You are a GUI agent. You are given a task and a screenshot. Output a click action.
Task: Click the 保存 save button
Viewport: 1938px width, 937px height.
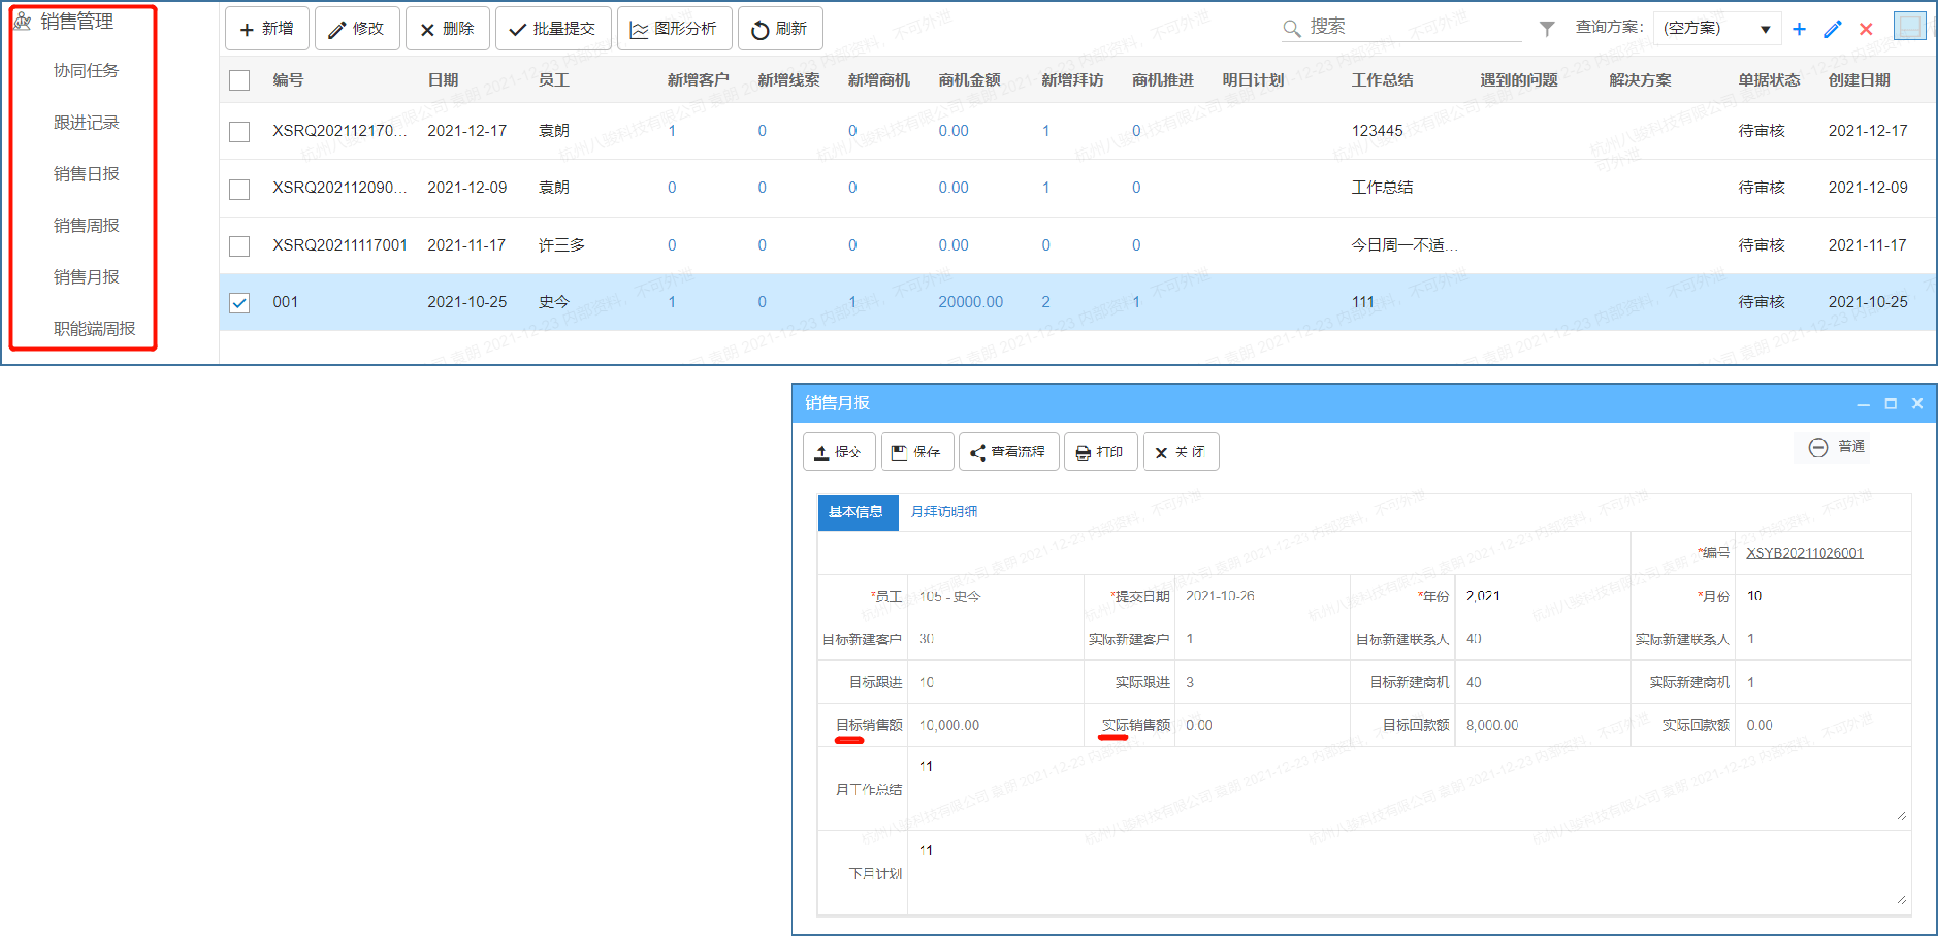pos(916,451)
